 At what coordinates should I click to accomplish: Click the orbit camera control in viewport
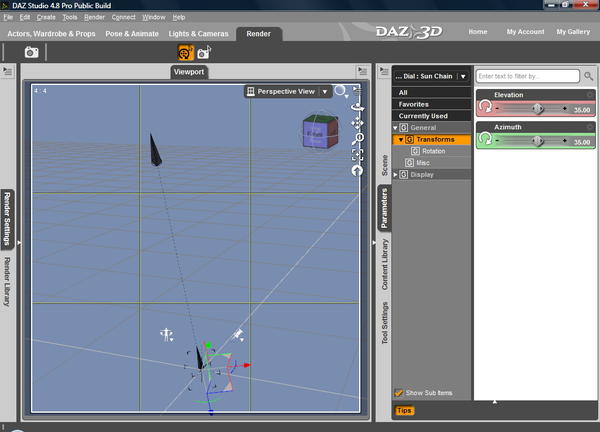click(357, 108)
